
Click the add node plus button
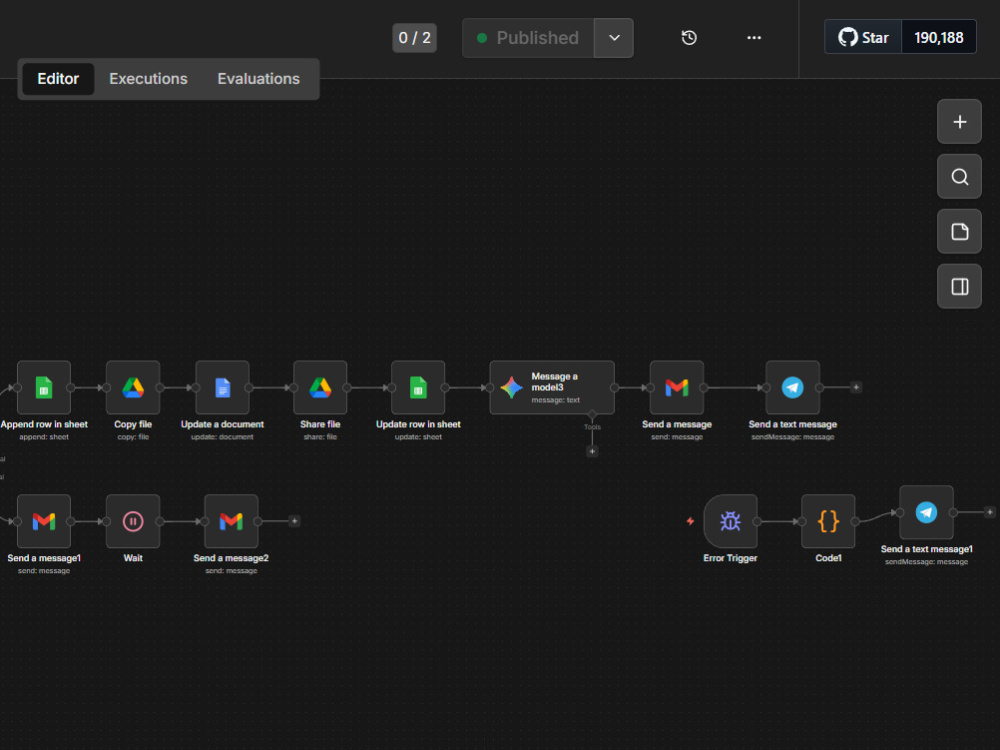tap(959, 122)
